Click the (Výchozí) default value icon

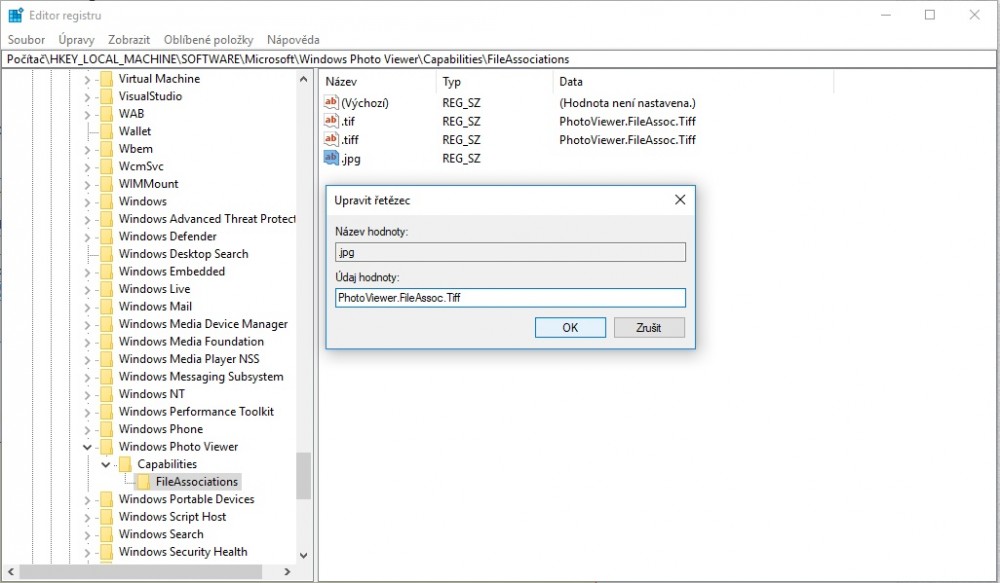(332, 103)
